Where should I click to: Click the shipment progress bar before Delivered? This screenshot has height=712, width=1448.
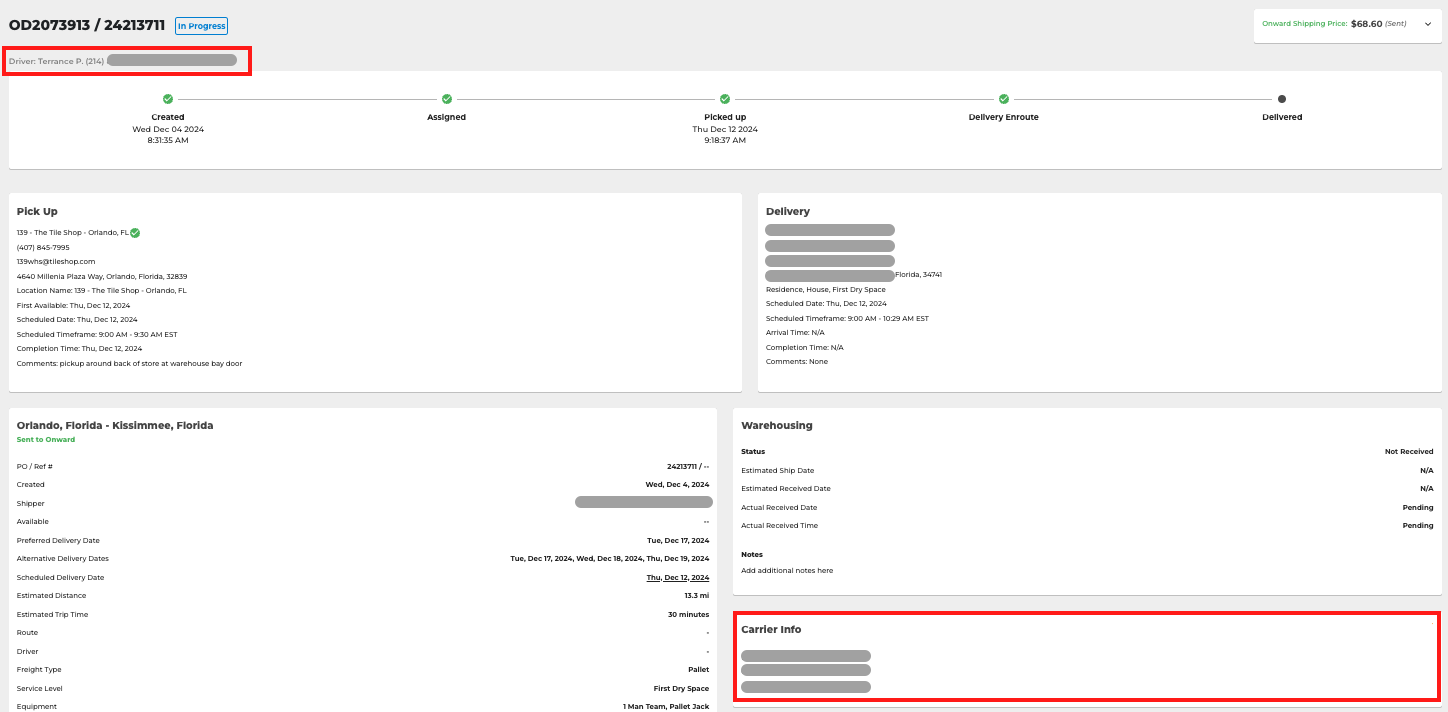pyautogui.click(x=1143, y=99)
